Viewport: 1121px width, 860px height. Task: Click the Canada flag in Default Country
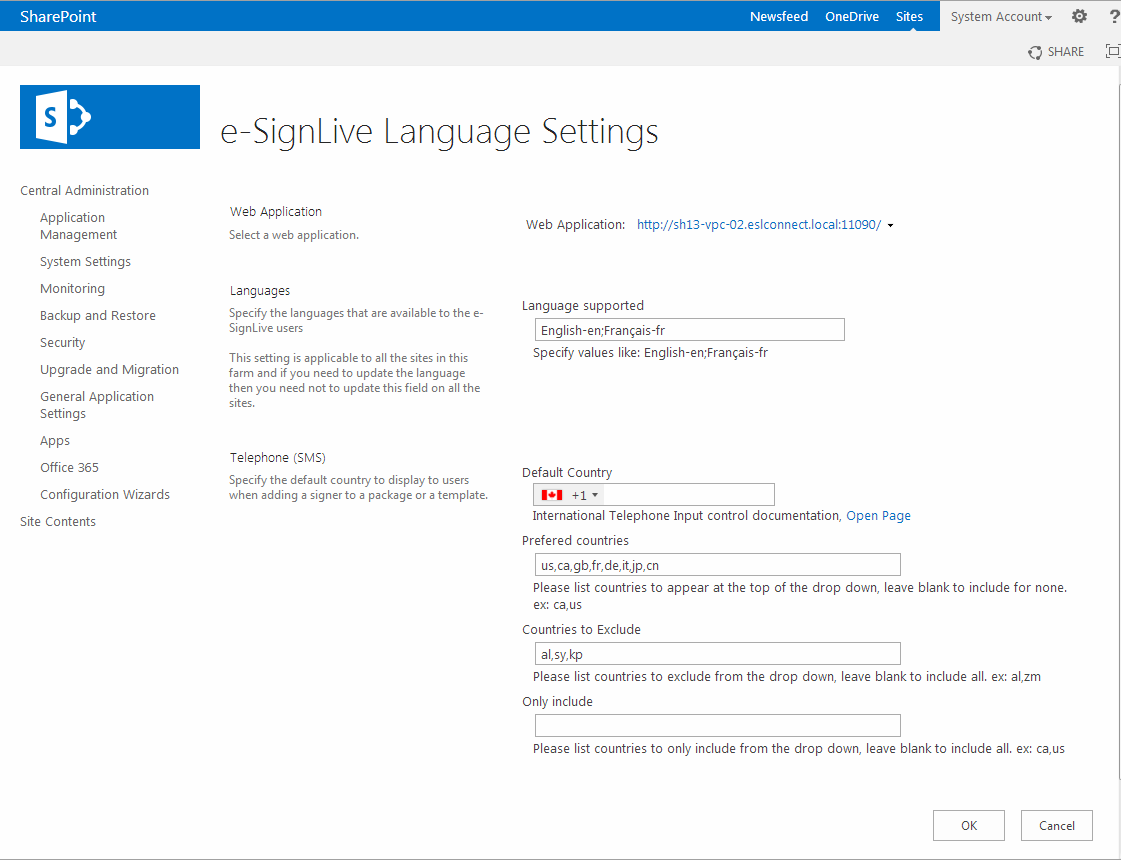tap(551, 495)
